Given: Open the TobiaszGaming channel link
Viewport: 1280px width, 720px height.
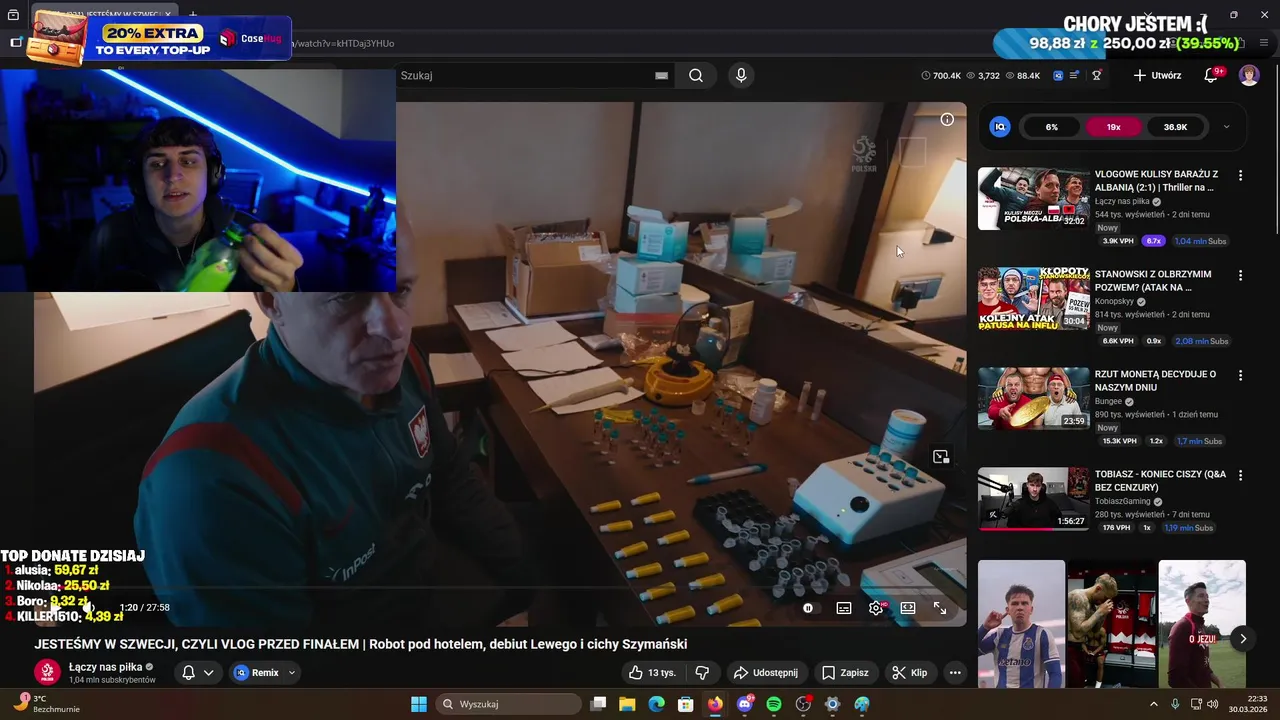Looking at the screenshot, I should (1123, 501).
